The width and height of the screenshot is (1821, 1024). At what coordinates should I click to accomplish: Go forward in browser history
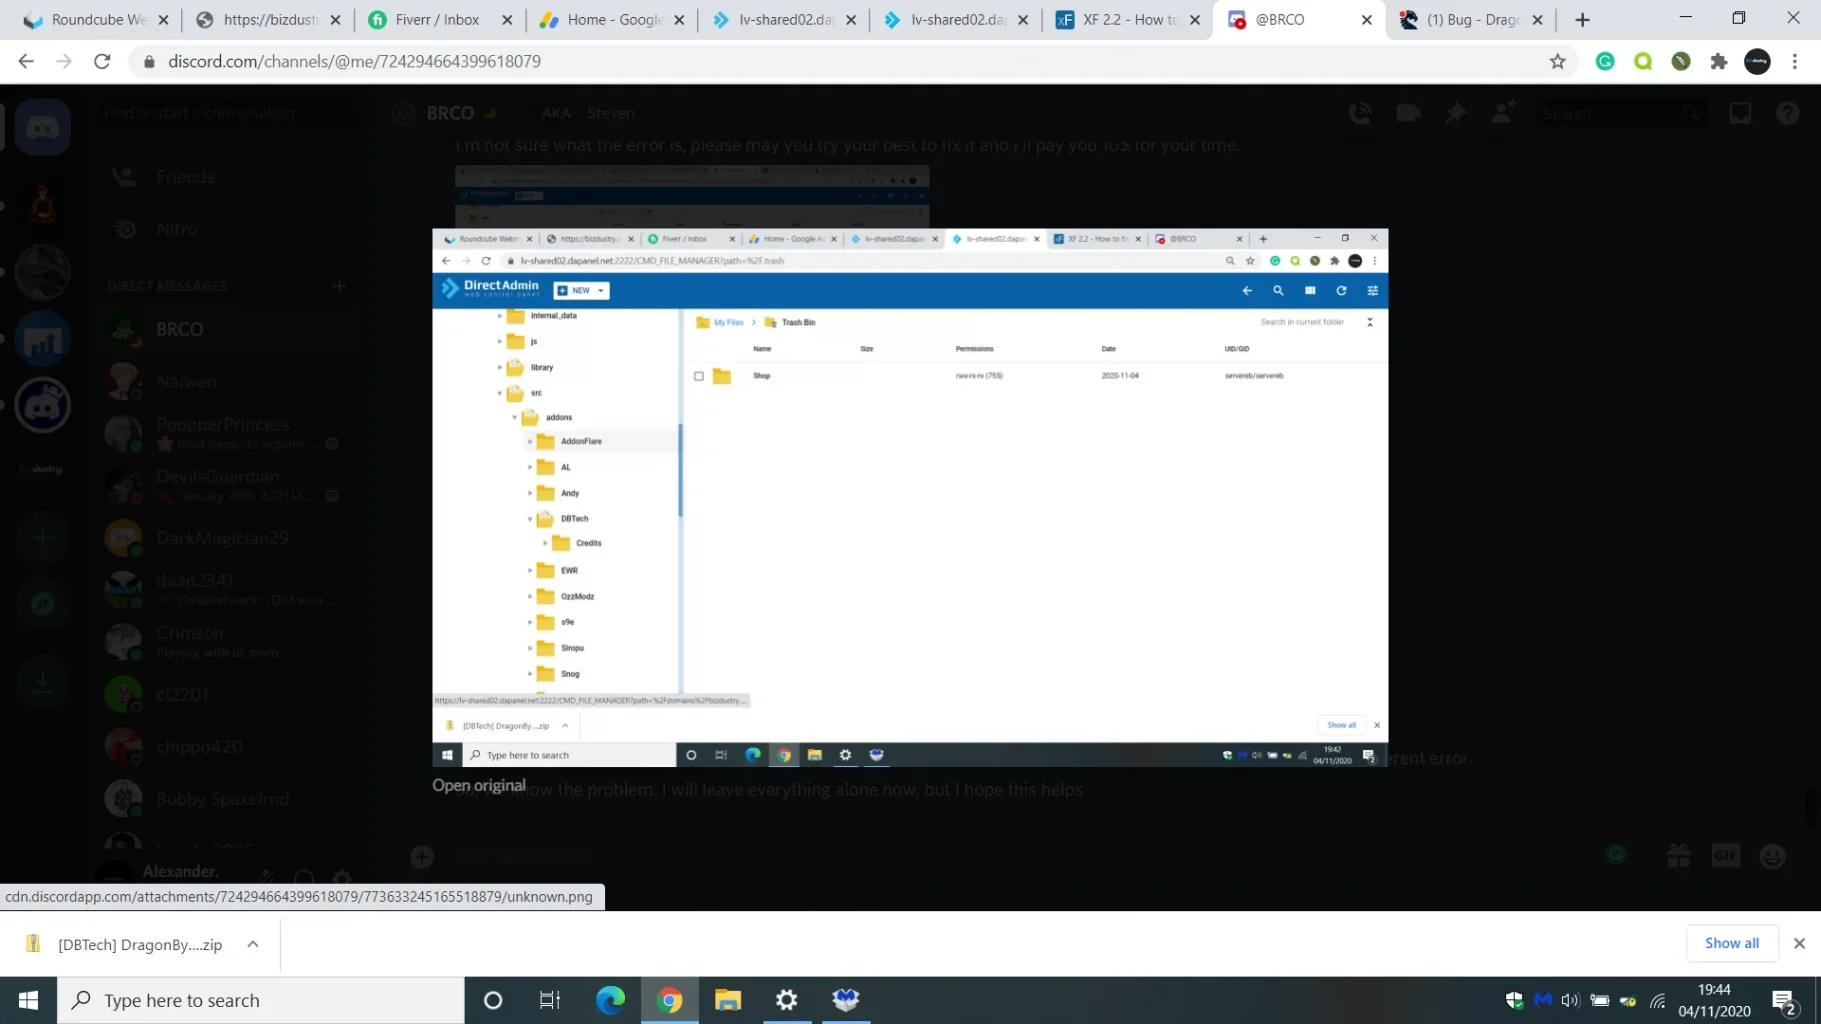point(64,61)
